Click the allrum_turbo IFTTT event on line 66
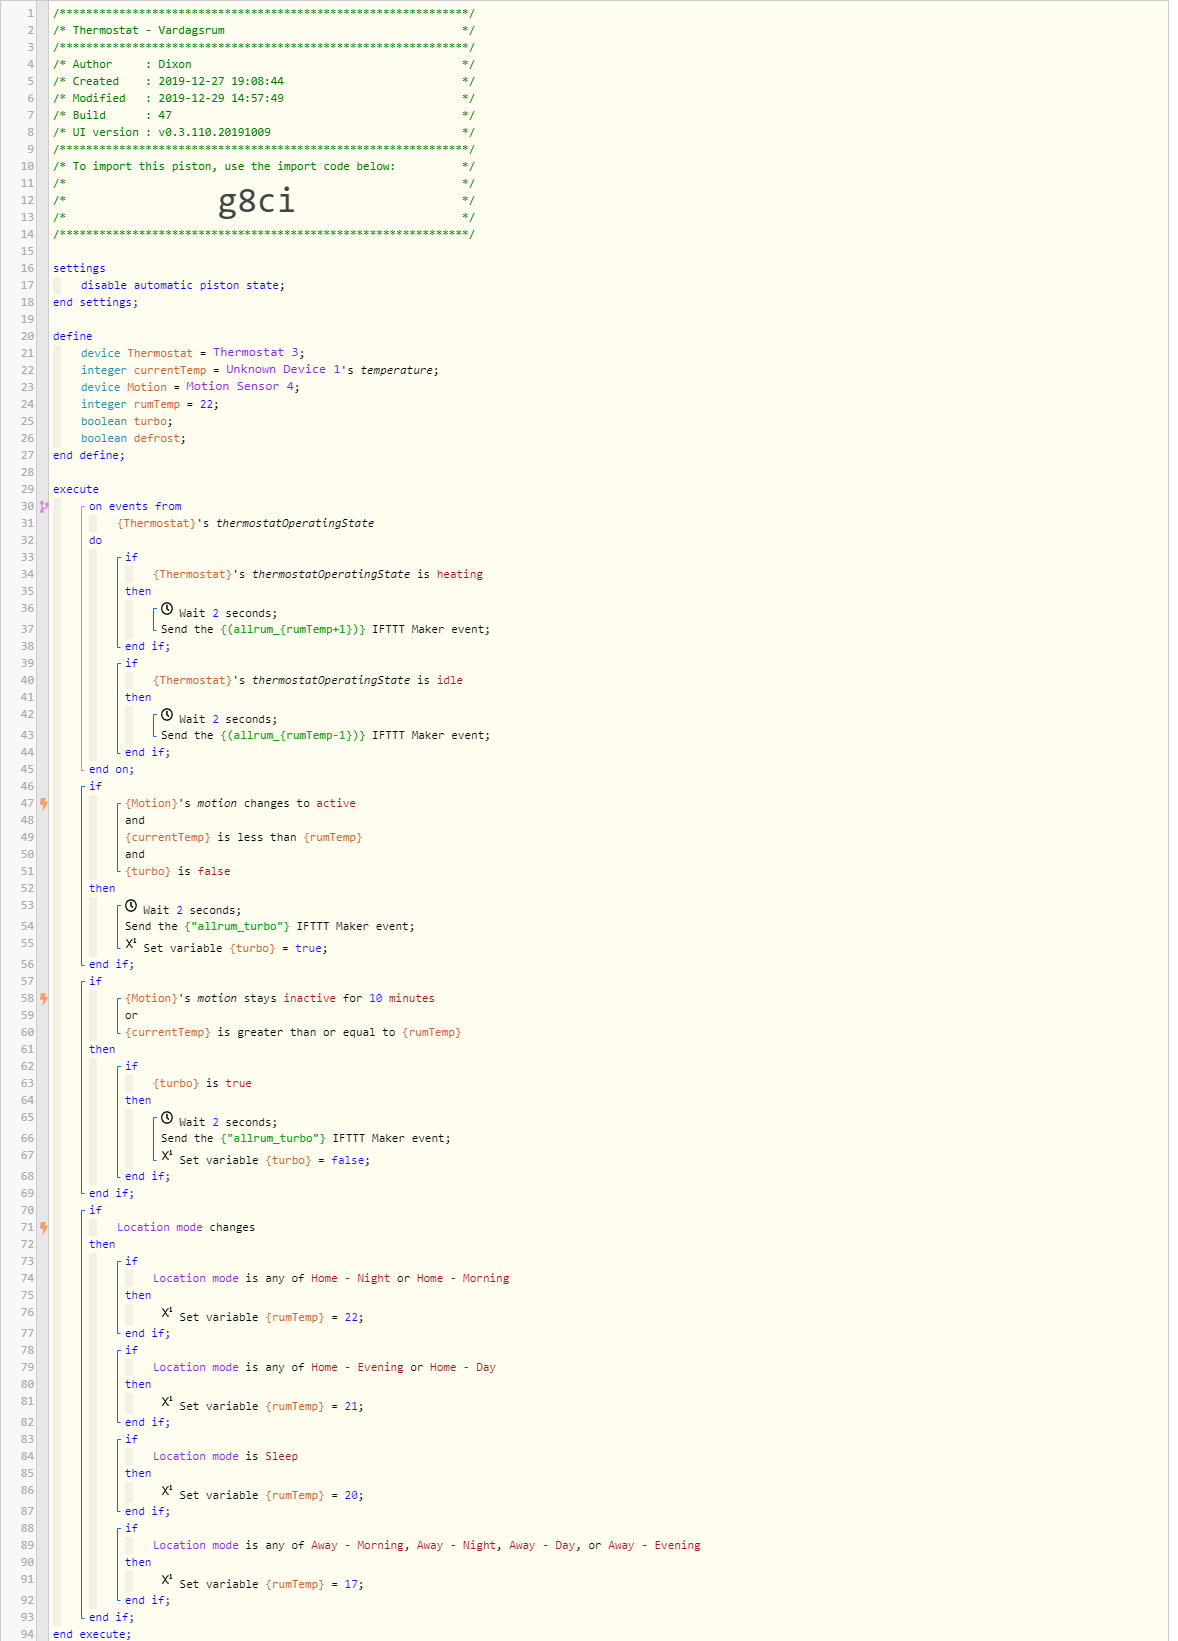The height and width of the screenshot is (1641, 1178). [306, 1138]
